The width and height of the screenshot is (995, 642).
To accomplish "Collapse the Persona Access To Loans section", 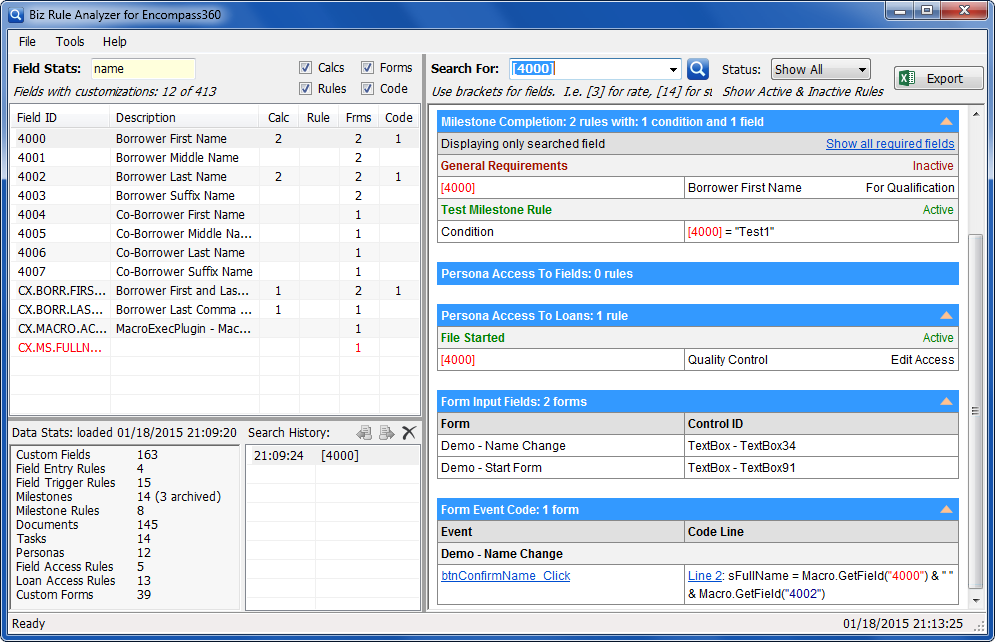I will pos(946,315).
